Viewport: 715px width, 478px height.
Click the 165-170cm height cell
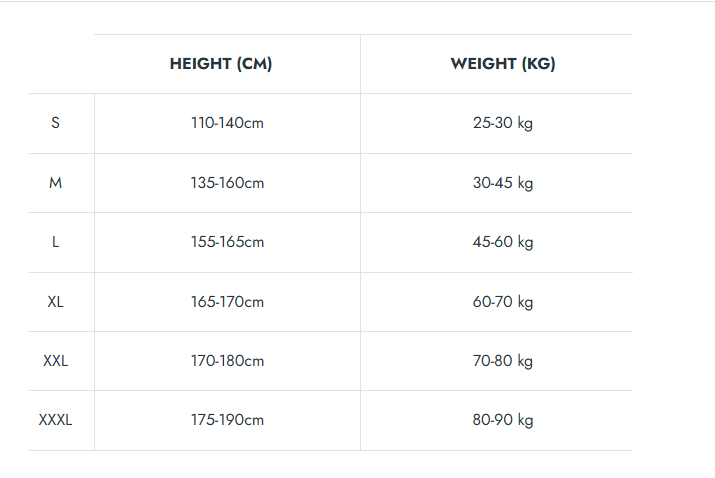pyautogui.click(x=227, y=302)
